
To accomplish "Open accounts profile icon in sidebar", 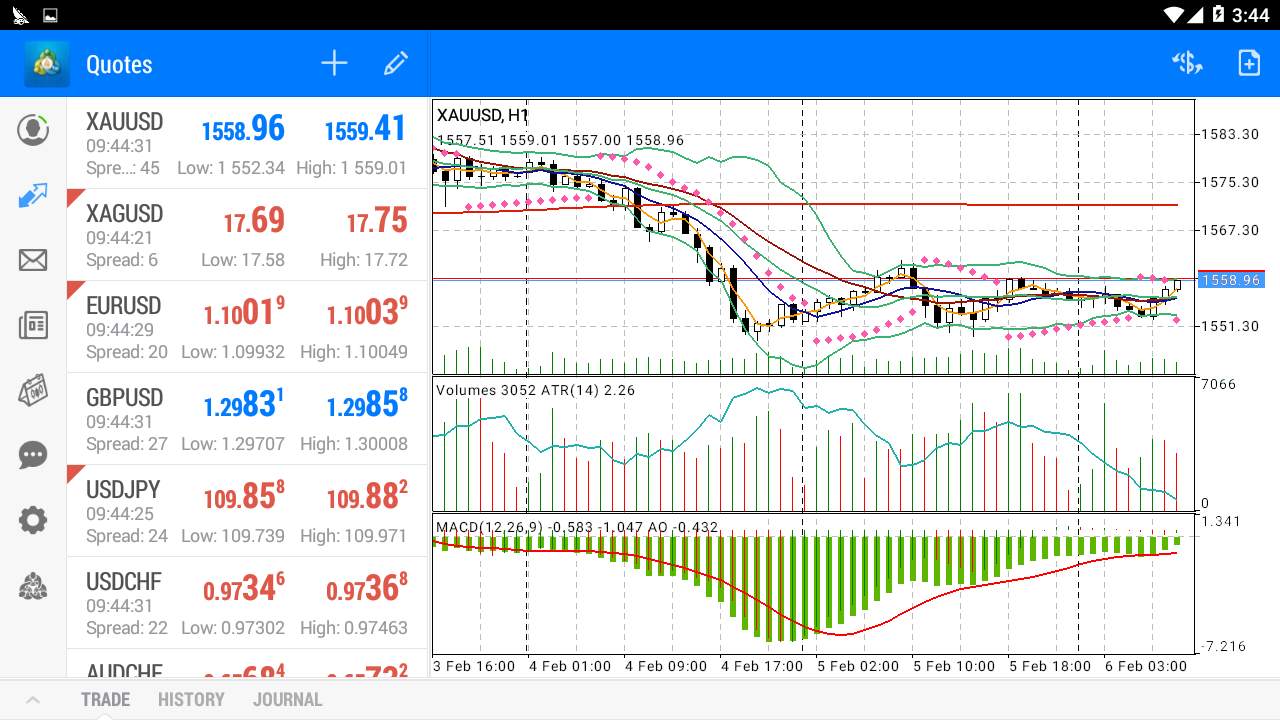I will point(33,130).
